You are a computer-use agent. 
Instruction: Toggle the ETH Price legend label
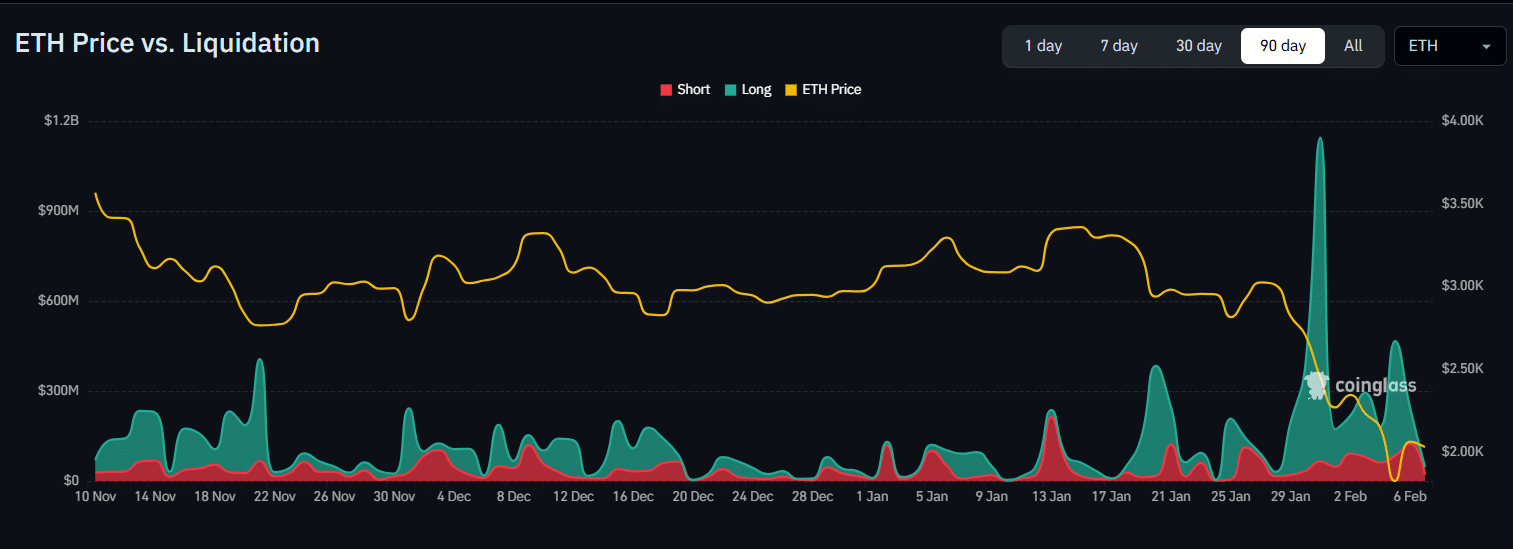pyautogui.click(x=831, y=90)
